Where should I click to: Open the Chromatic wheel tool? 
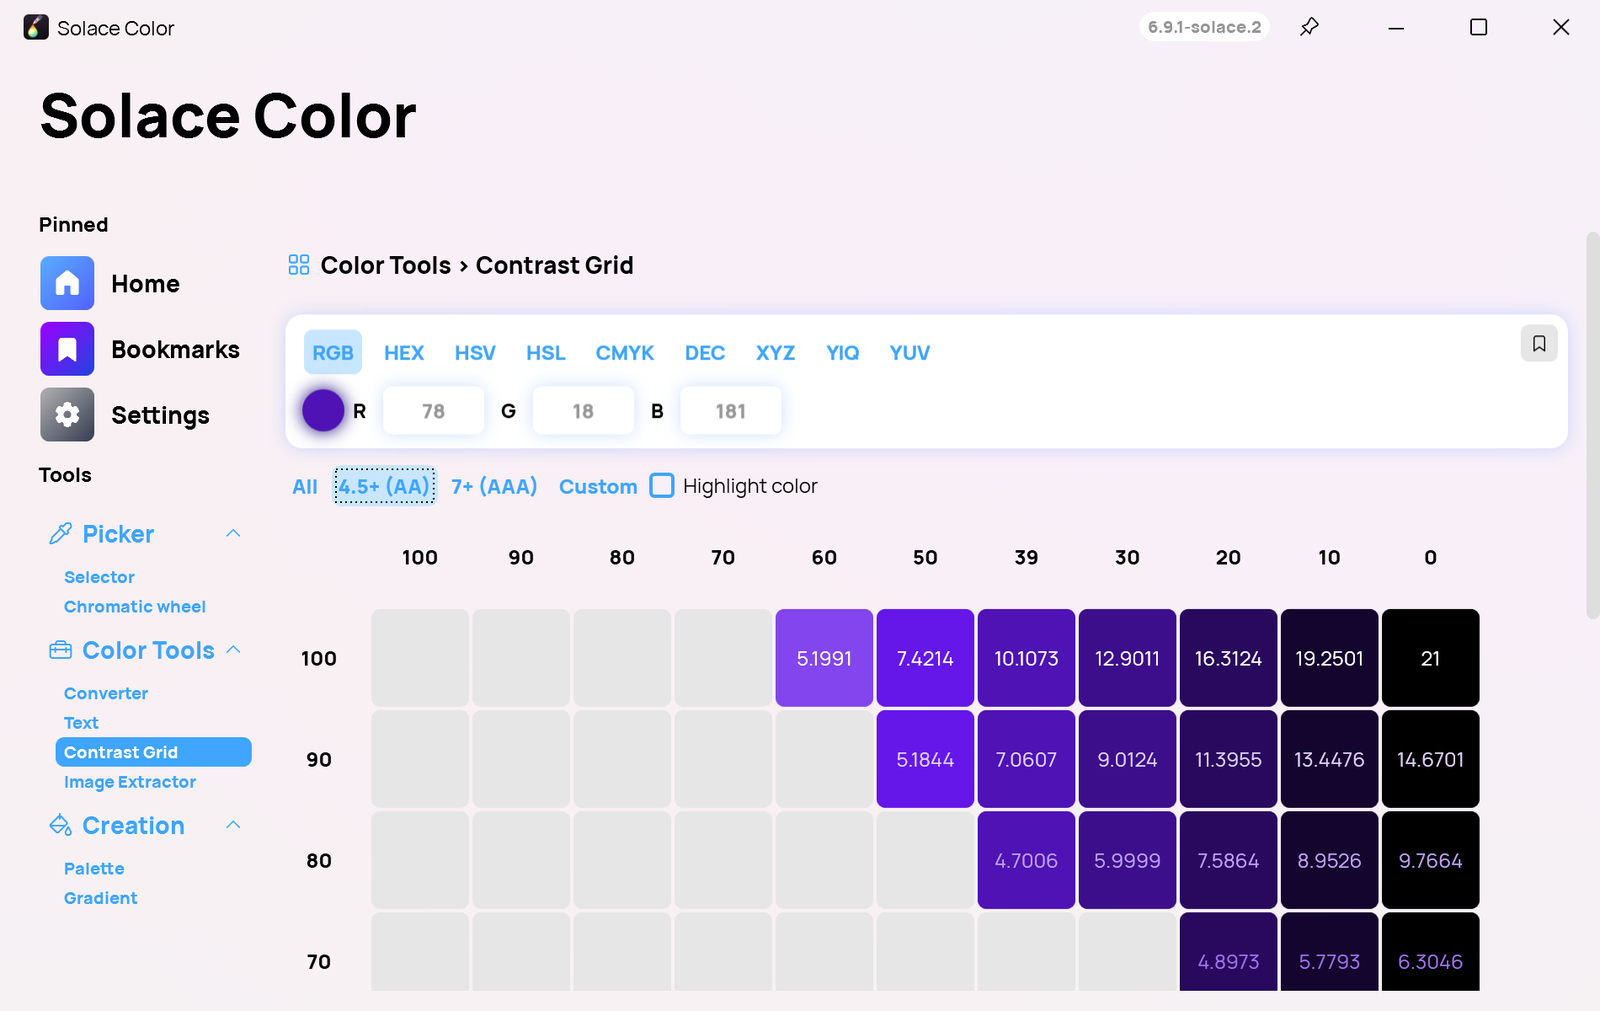tap(135, 607)
